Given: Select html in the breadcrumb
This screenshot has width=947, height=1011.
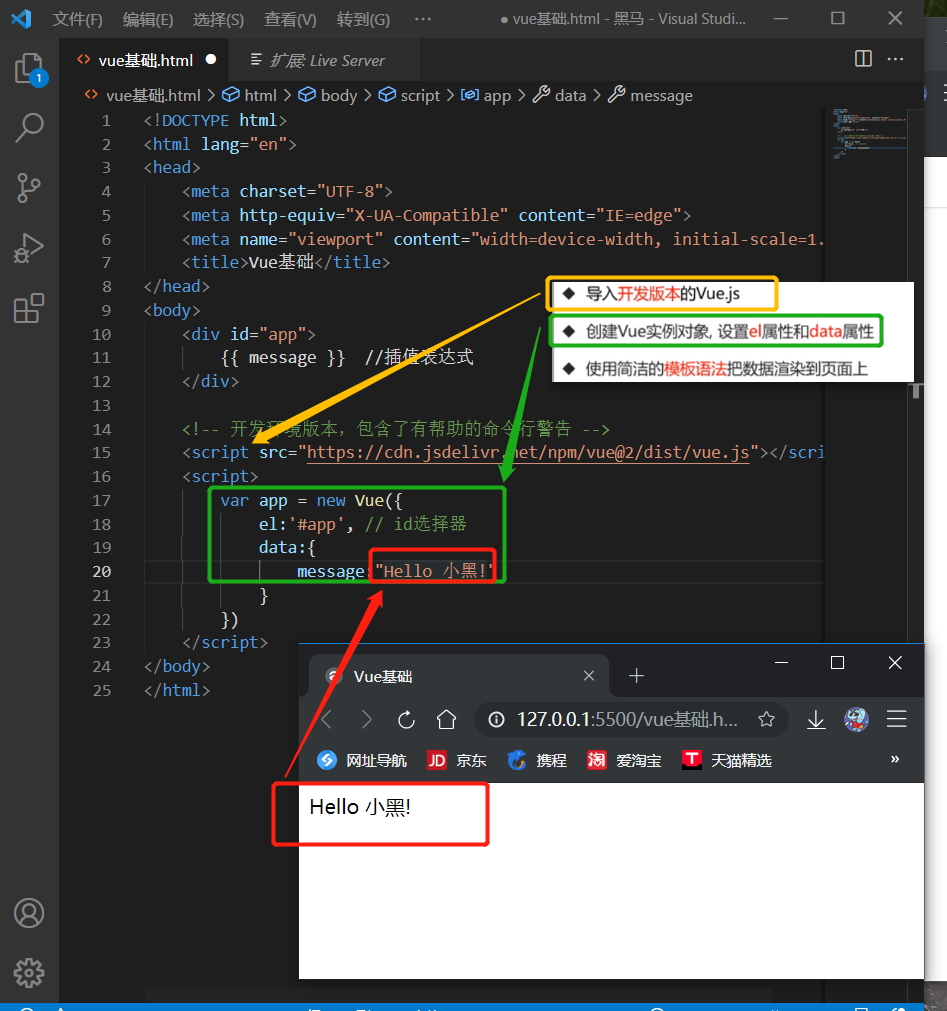Looking at the screenshot, I should point(260,95).
